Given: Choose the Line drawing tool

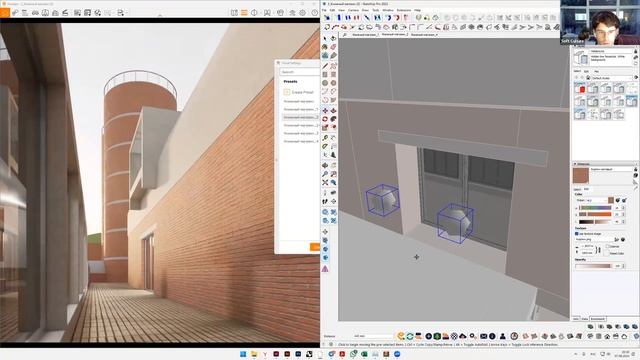Looking at the screenshot, I should click(325, 66).
